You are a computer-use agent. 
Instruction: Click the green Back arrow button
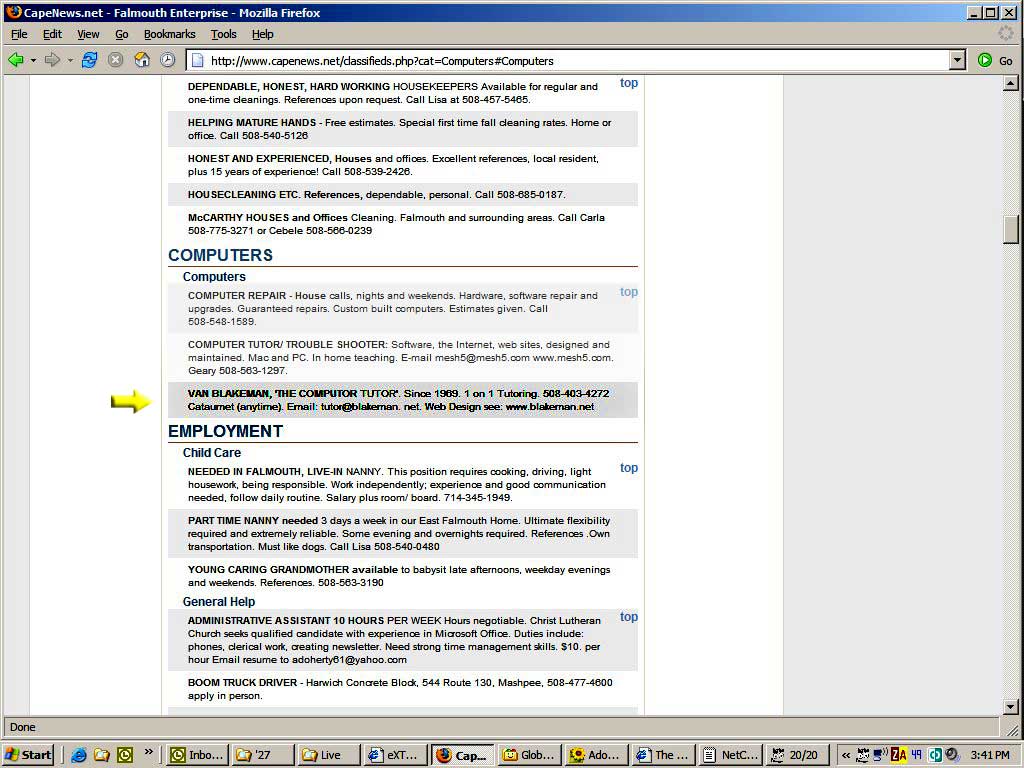click(15, 60)
